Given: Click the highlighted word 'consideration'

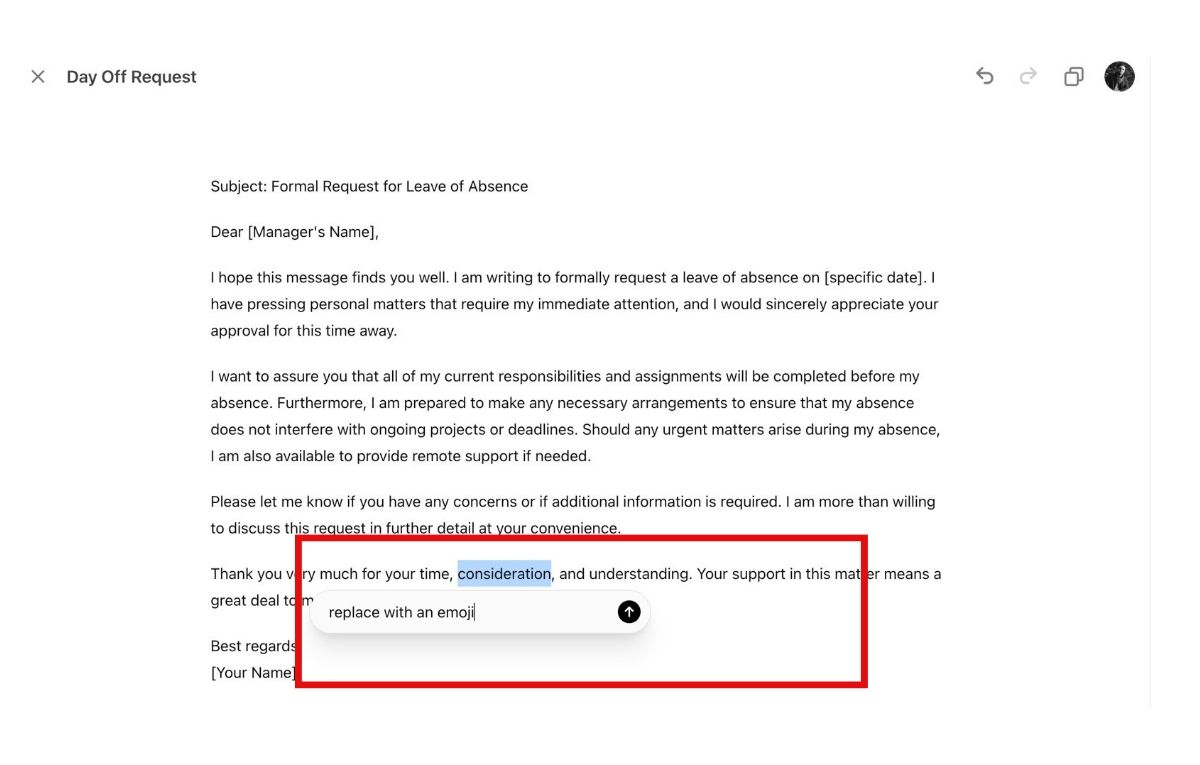Looking at the screenshot, I should pos(504,574).
